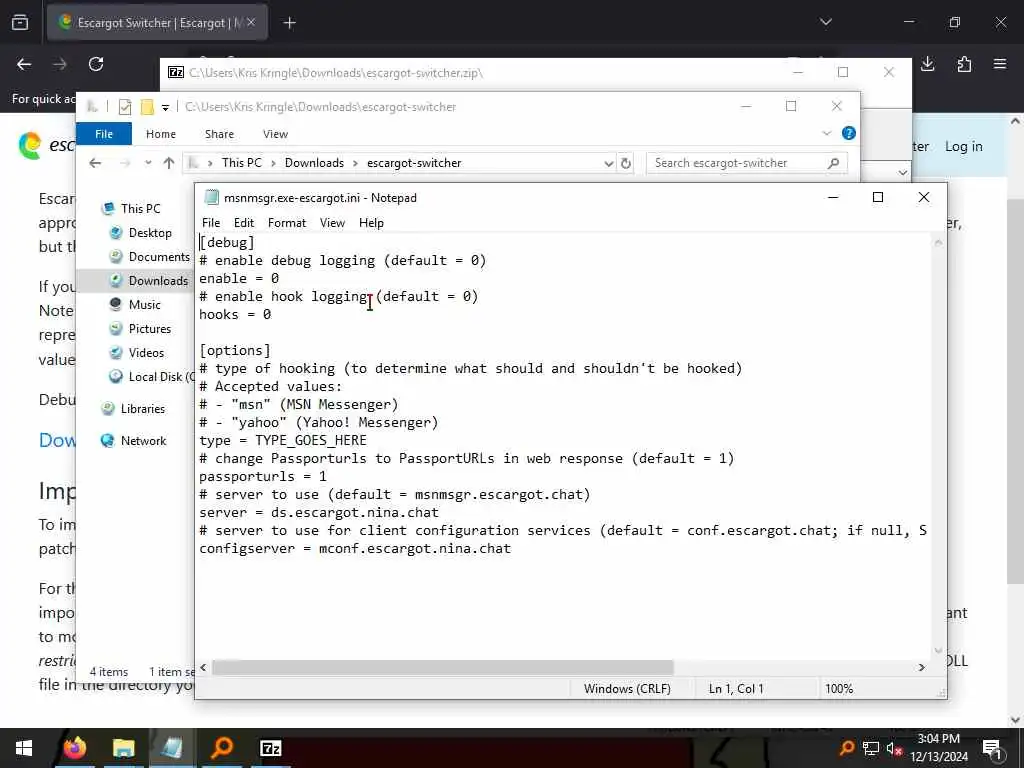1024x768 pixels.
Task: Click the 'hooks = 0' line
Action: 235,314
